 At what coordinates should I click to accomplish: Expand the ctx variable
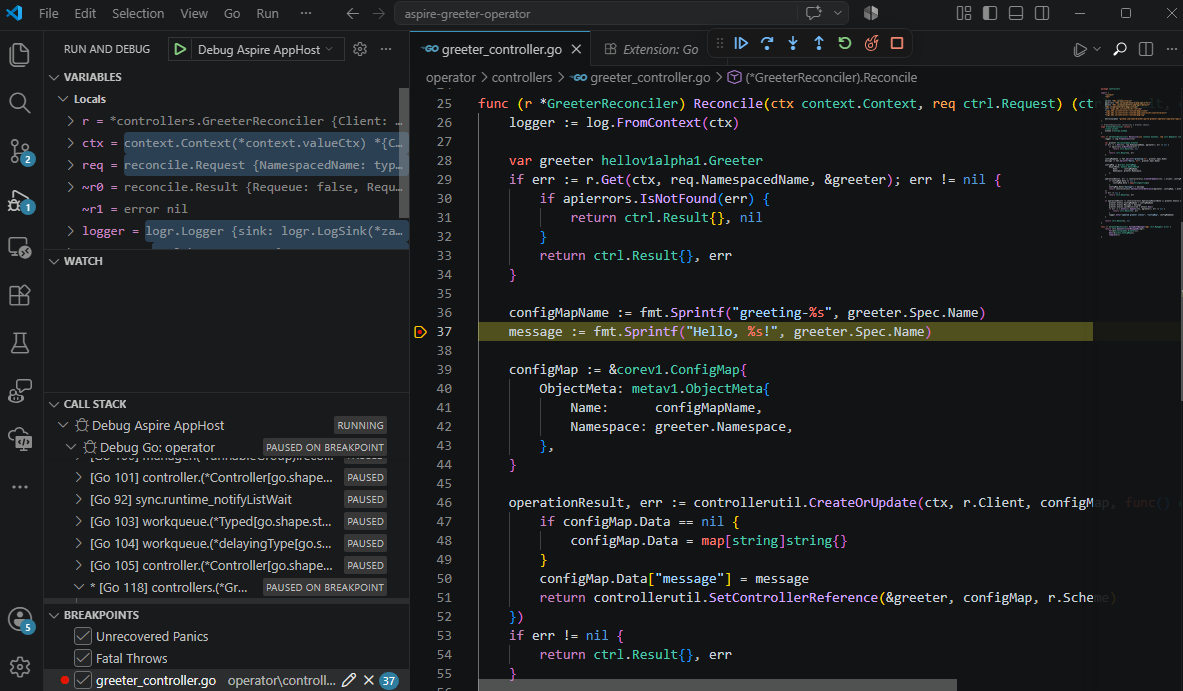[x=70, y=143]
